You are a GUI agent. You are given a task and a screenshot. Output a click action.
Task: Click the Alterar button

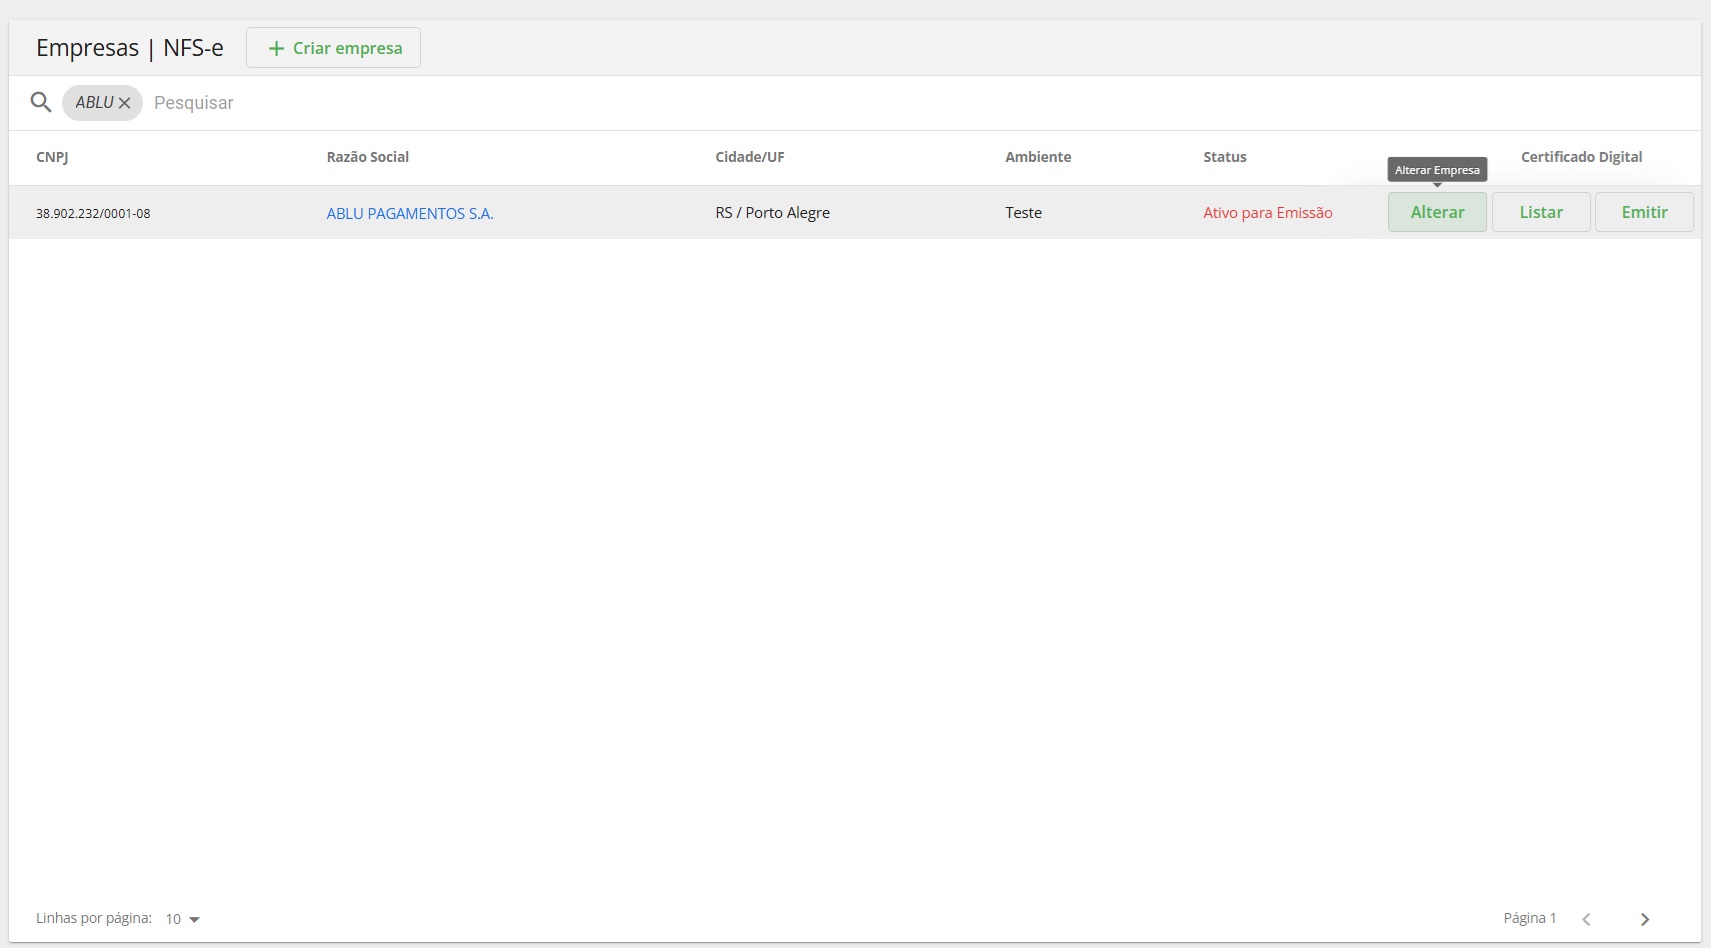pyautogui.click(x=1437, y=212)
